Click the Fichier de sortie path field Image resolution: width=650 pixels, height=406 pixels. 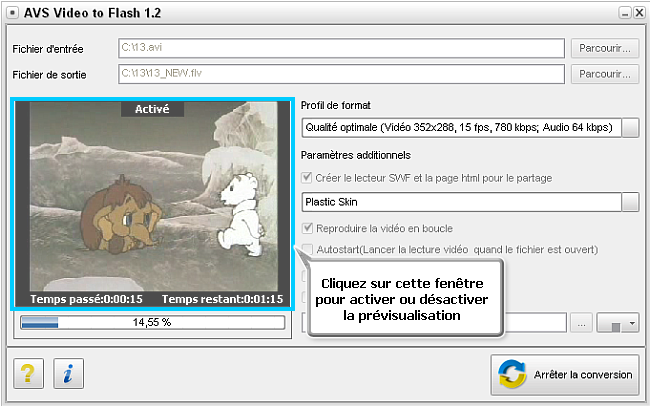click(341, 74)
